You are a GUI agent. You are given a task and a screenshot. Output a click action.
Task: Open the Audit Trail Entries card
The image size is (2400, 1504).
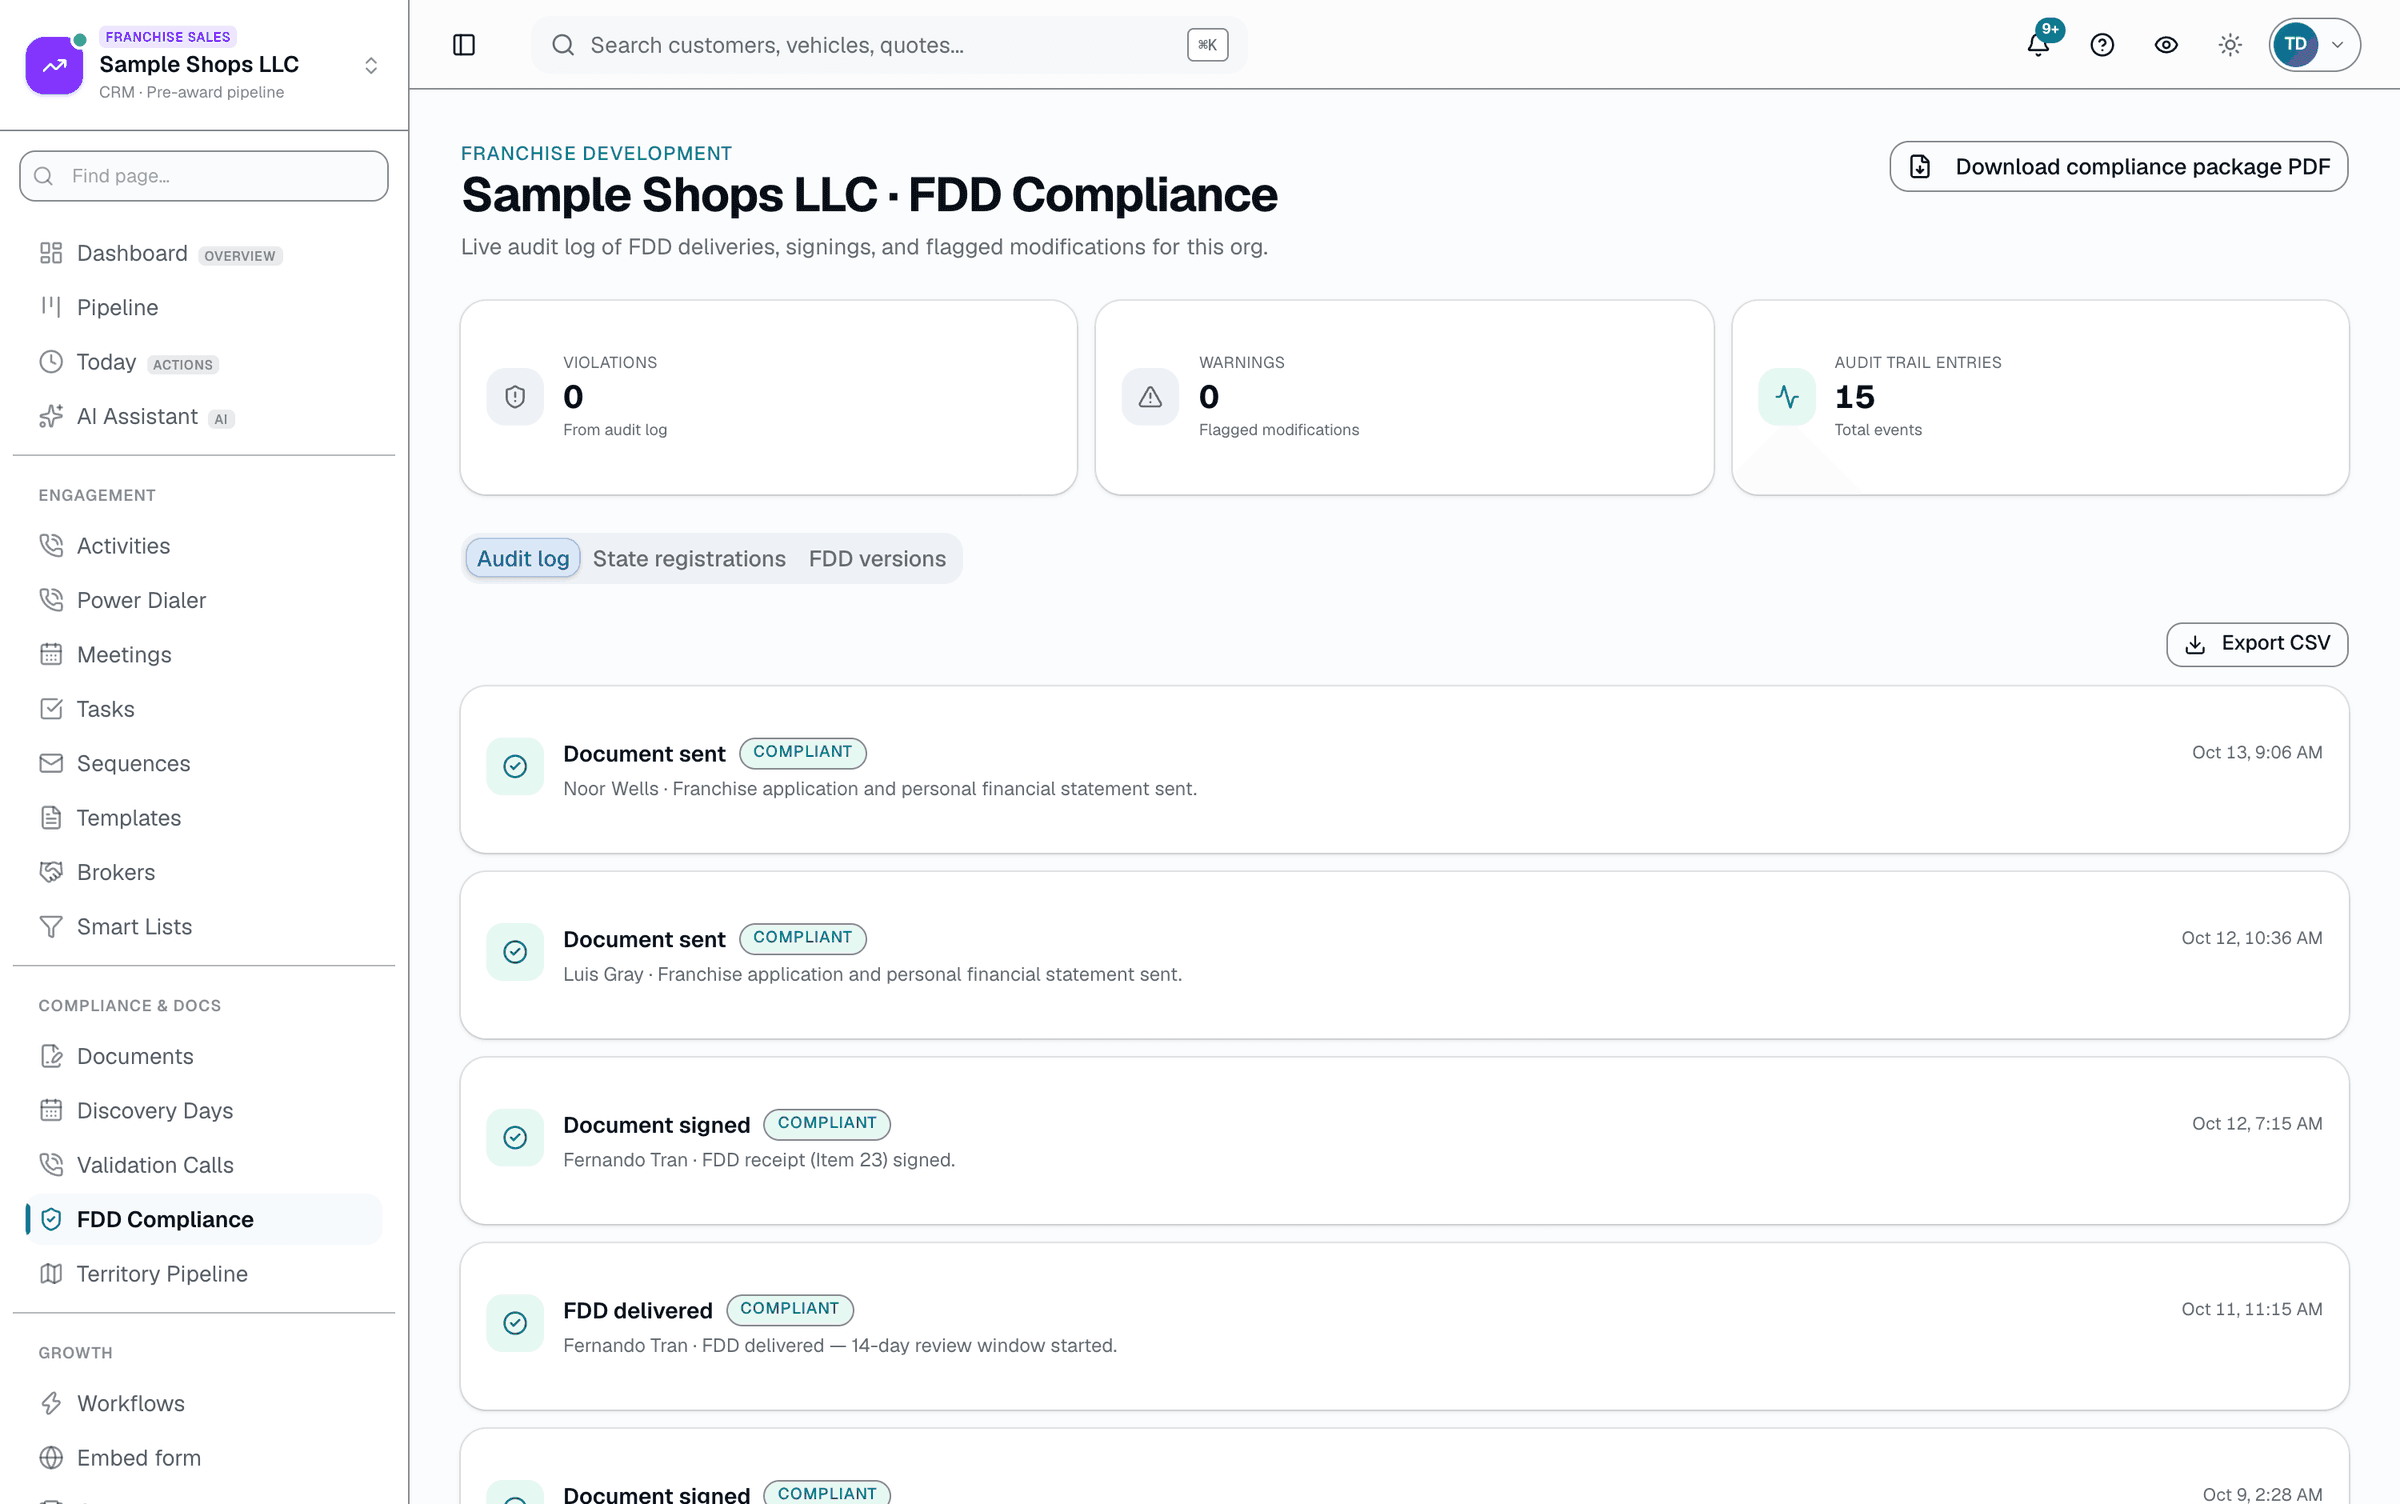tap(2040, 397)
